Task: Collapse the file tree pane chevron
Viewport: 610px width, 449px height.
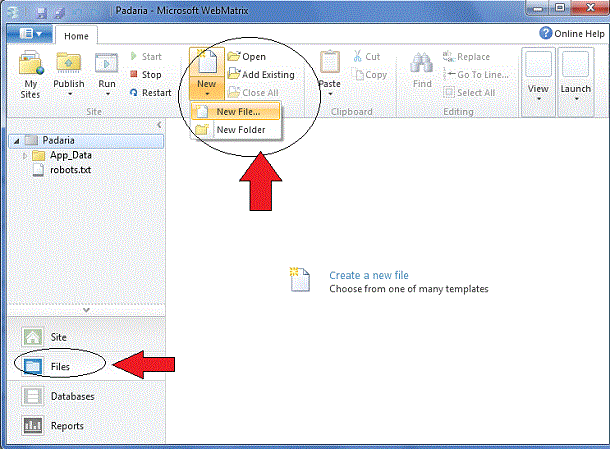Action: coord(159,125)
